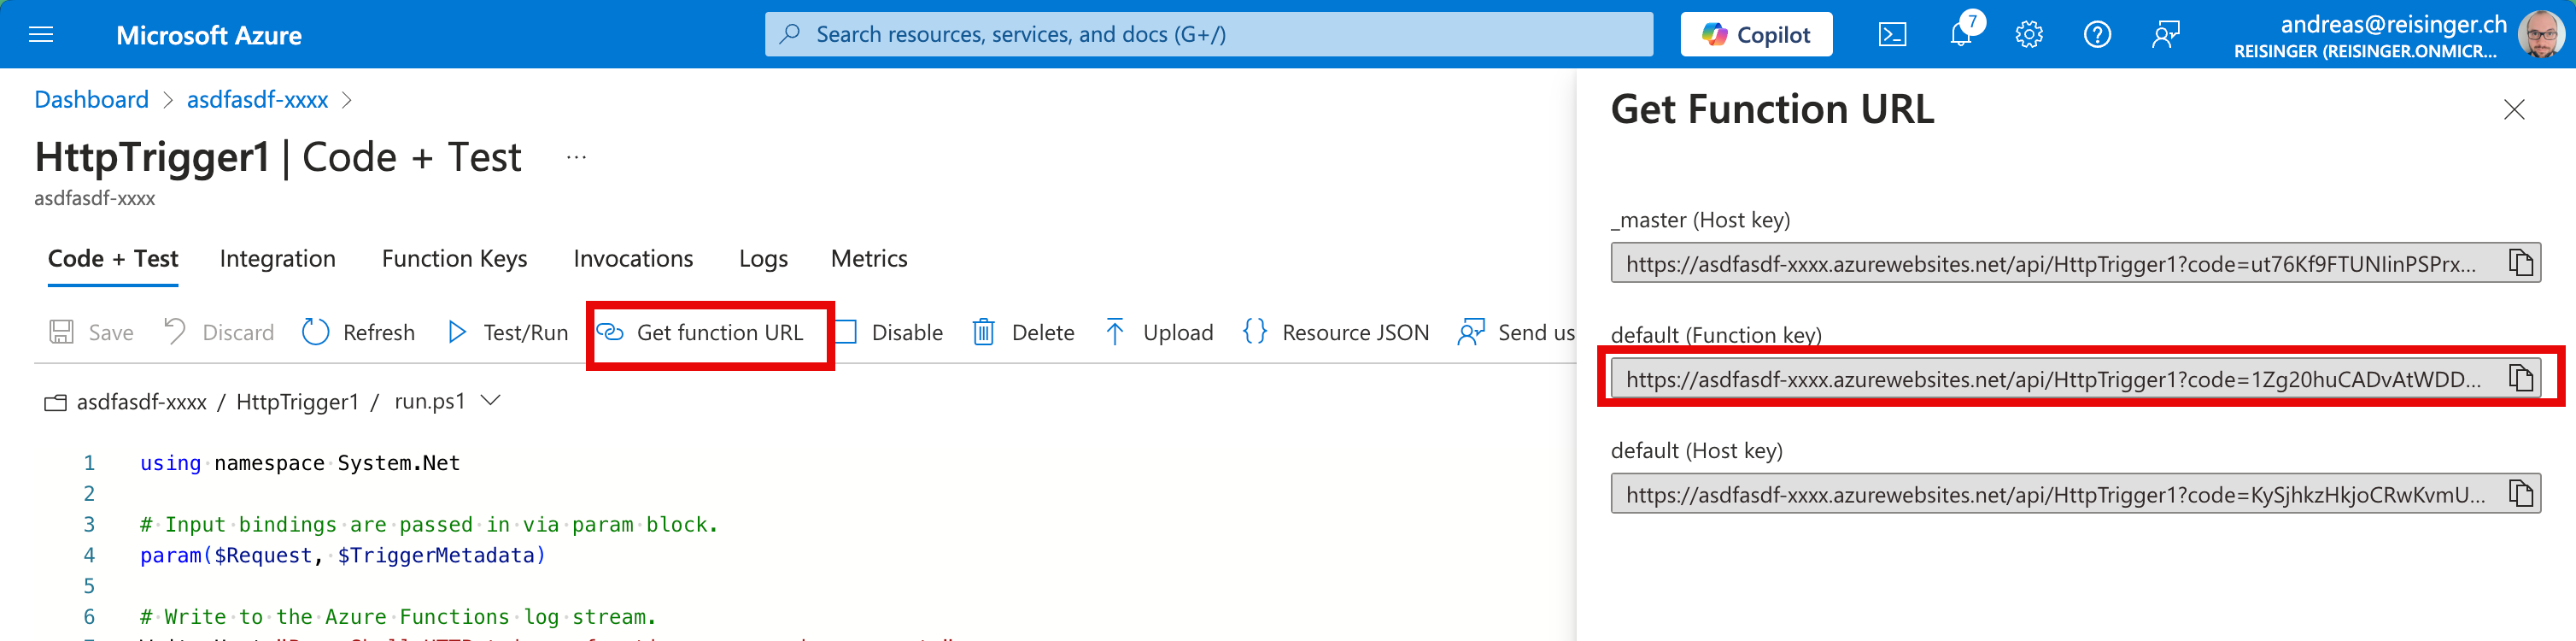The image size is (2576, 641).
Task: Select the Code + Test tab
Action: coord(113,259)
